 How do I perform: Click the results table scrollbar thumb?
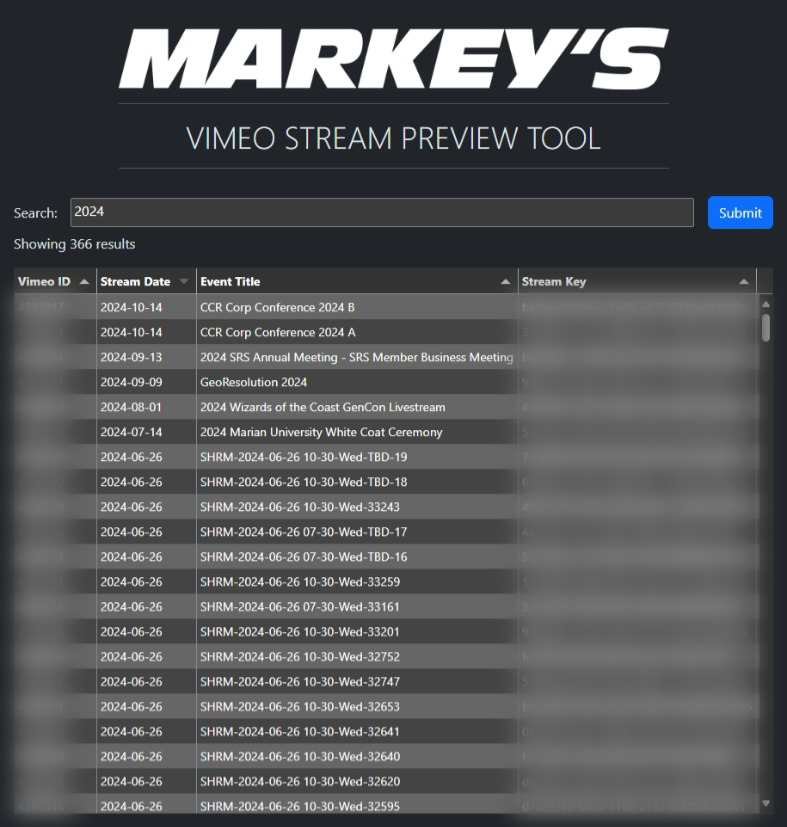766,328
